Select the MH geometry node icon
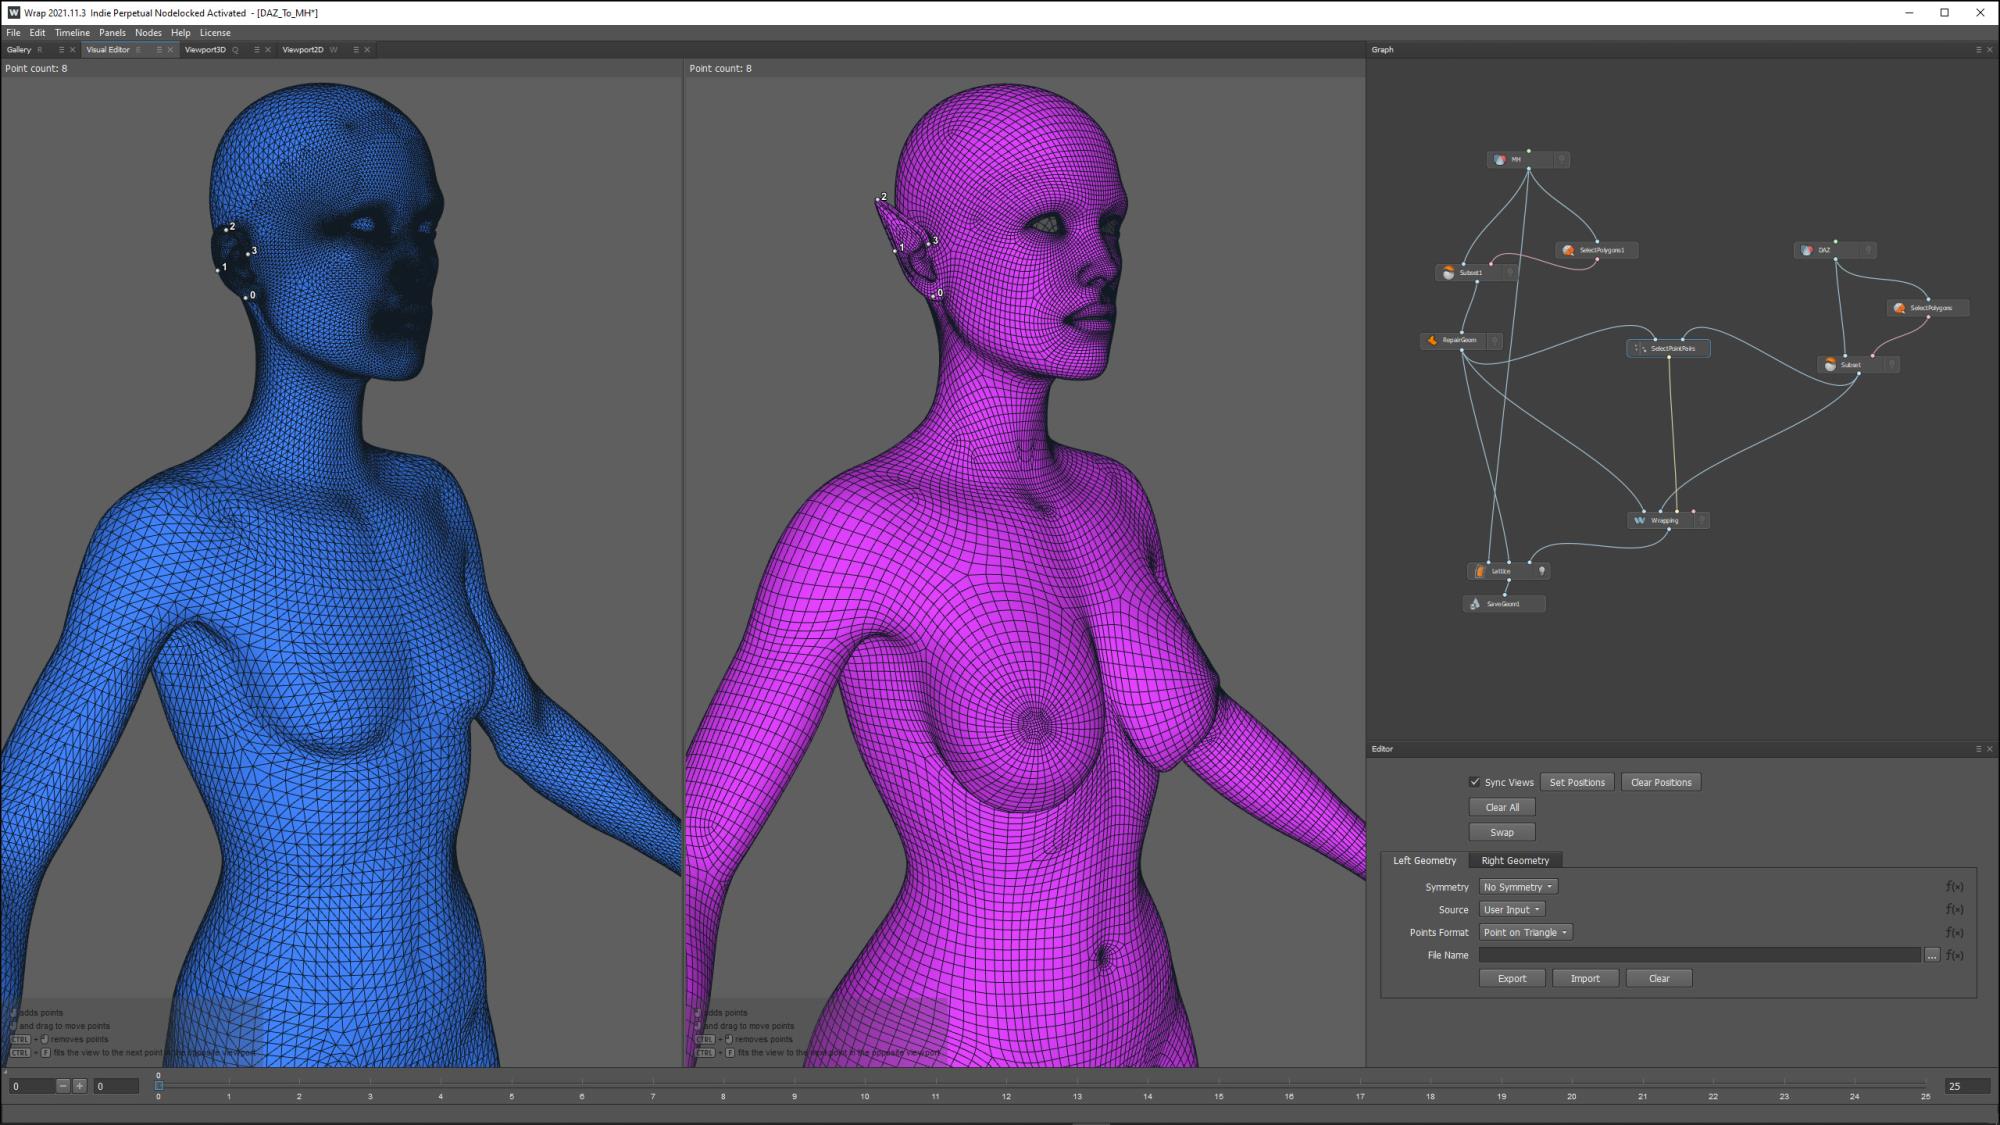 (x=1499, y=160)
